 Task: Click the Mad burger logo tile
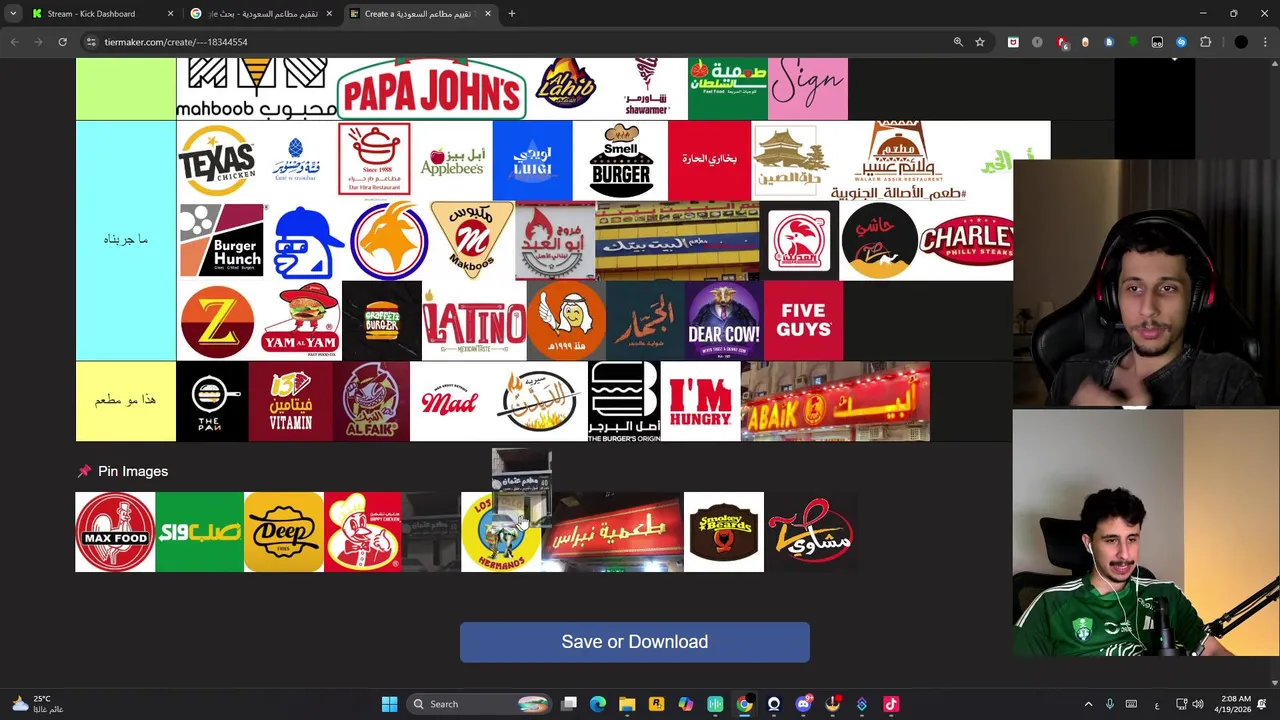click(450, 401)
